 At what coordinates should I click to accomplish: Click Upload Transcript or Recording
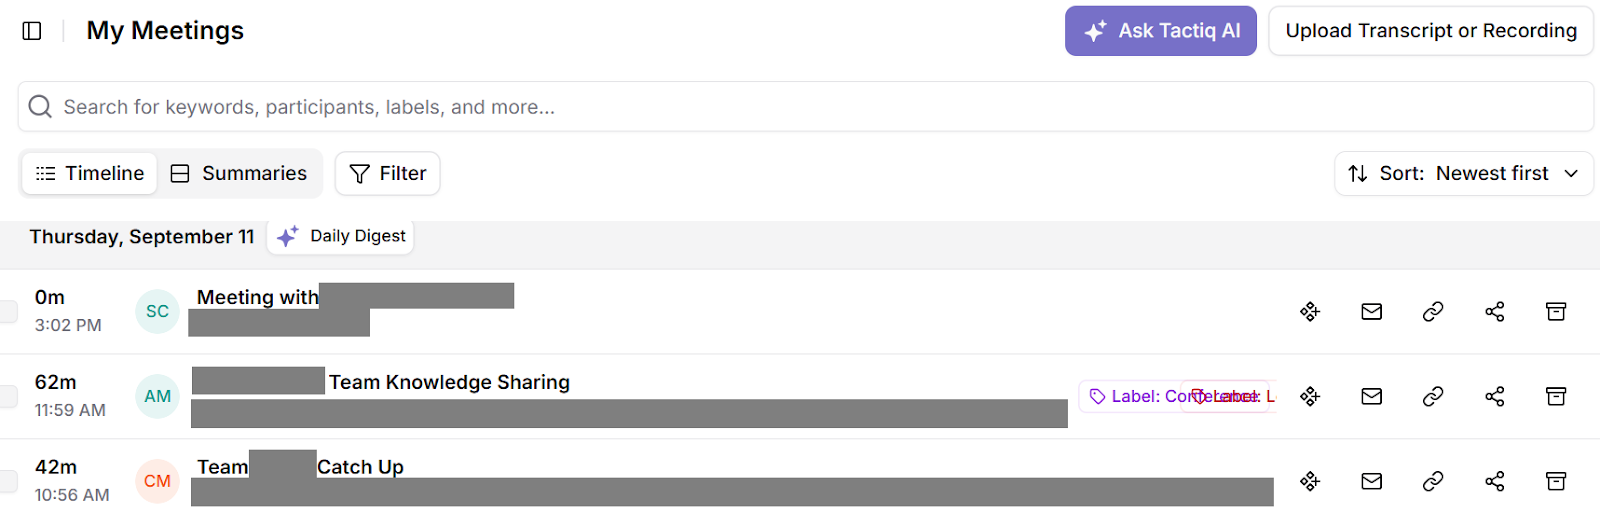click(x=1431, y=31)
